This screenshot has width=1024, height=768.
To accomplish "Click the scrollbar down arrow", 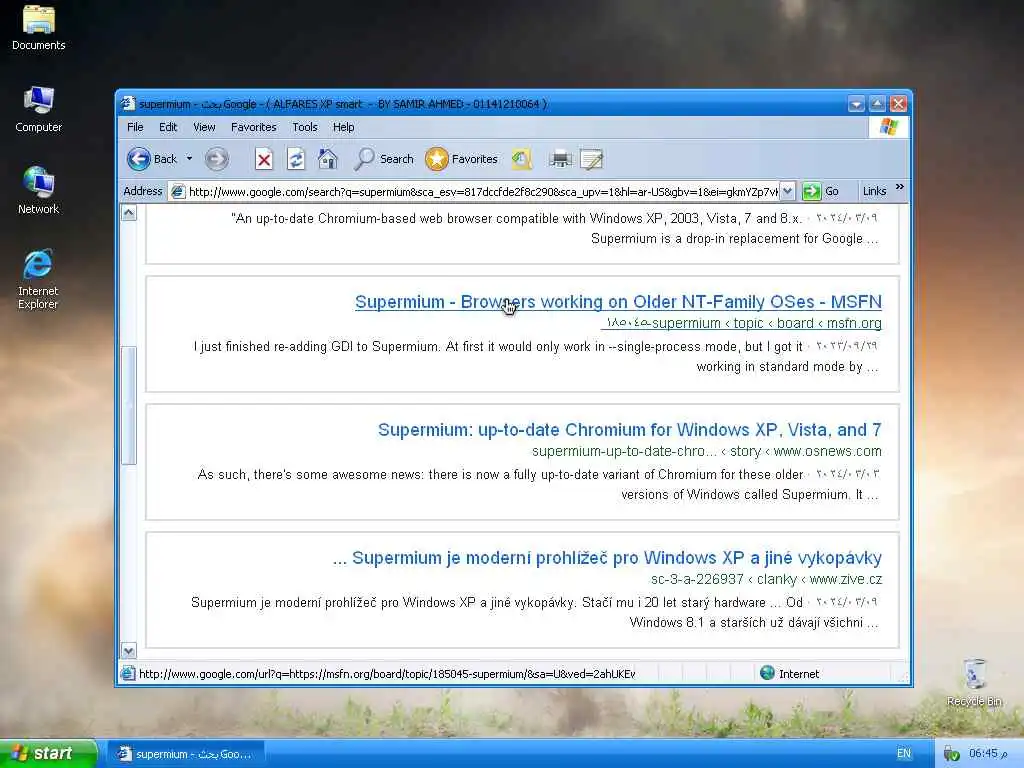I will [129, 650].
